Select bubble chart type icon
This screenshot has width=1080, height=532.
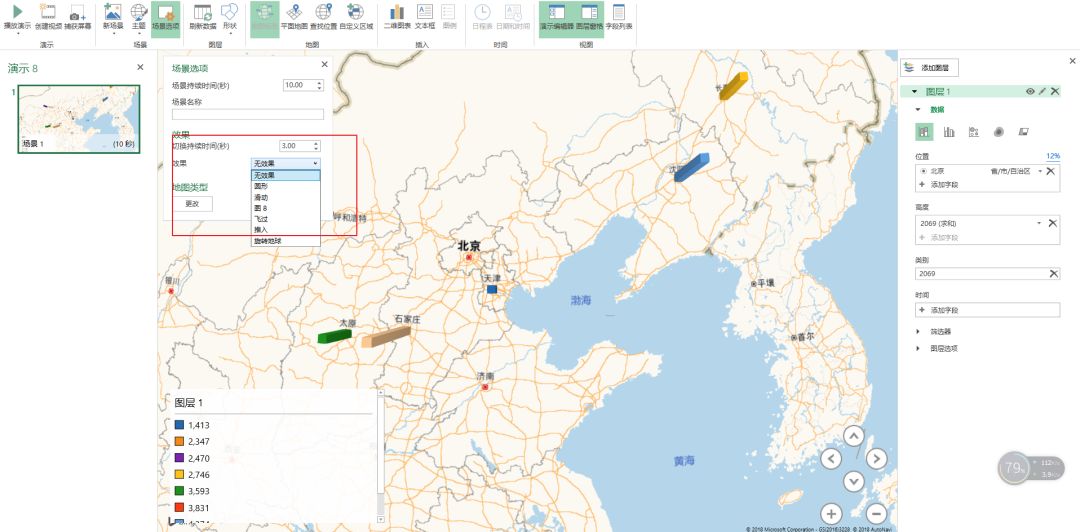[x=973, y=132]
